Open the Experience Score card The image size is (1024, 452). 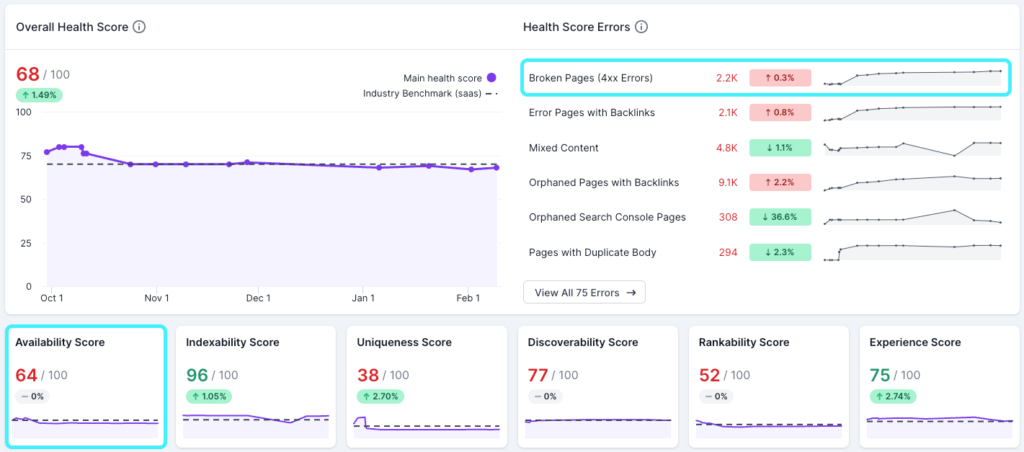938,385
